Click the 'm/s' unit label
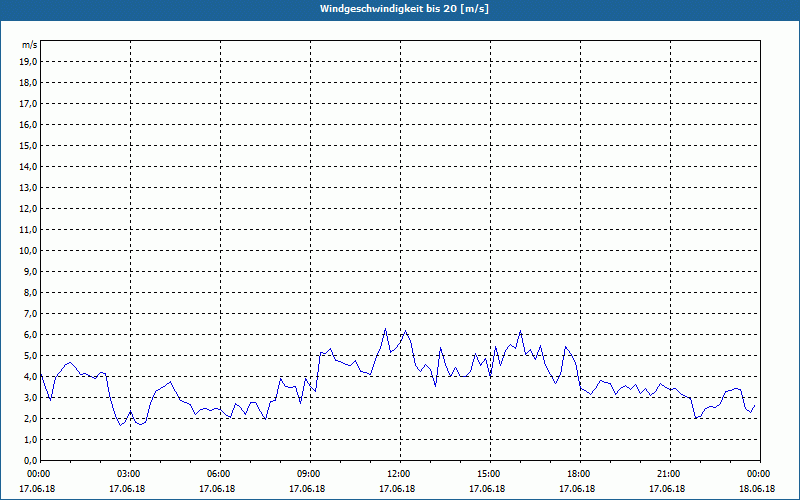This screenshot has width=800, height=500. (29, 45)
